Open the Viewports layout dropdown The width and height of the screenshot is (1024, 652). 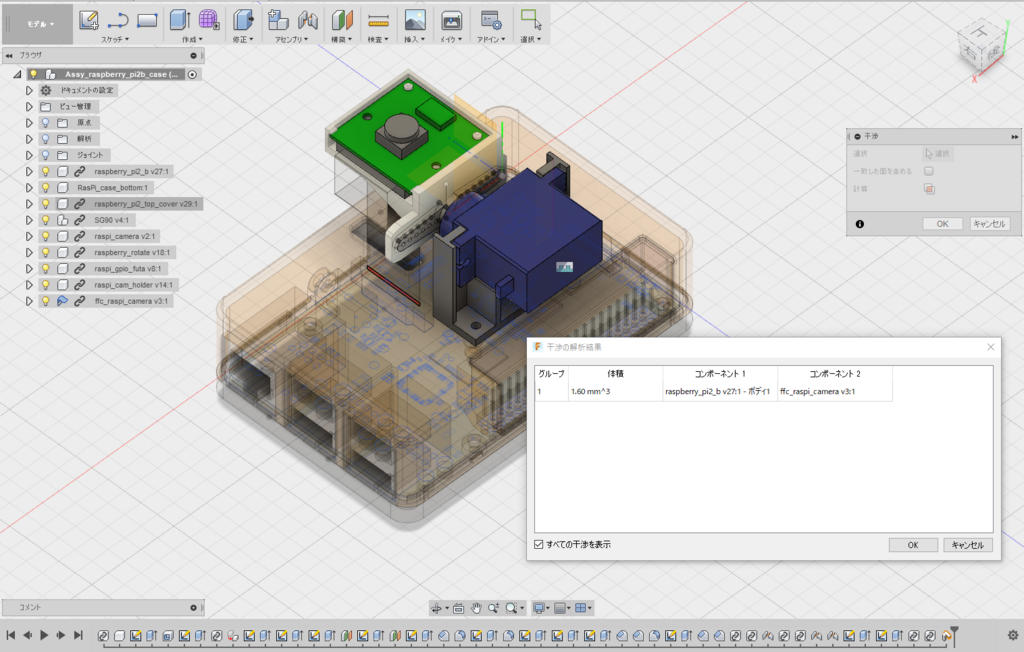pyautogui.click(x=583, y=608)
